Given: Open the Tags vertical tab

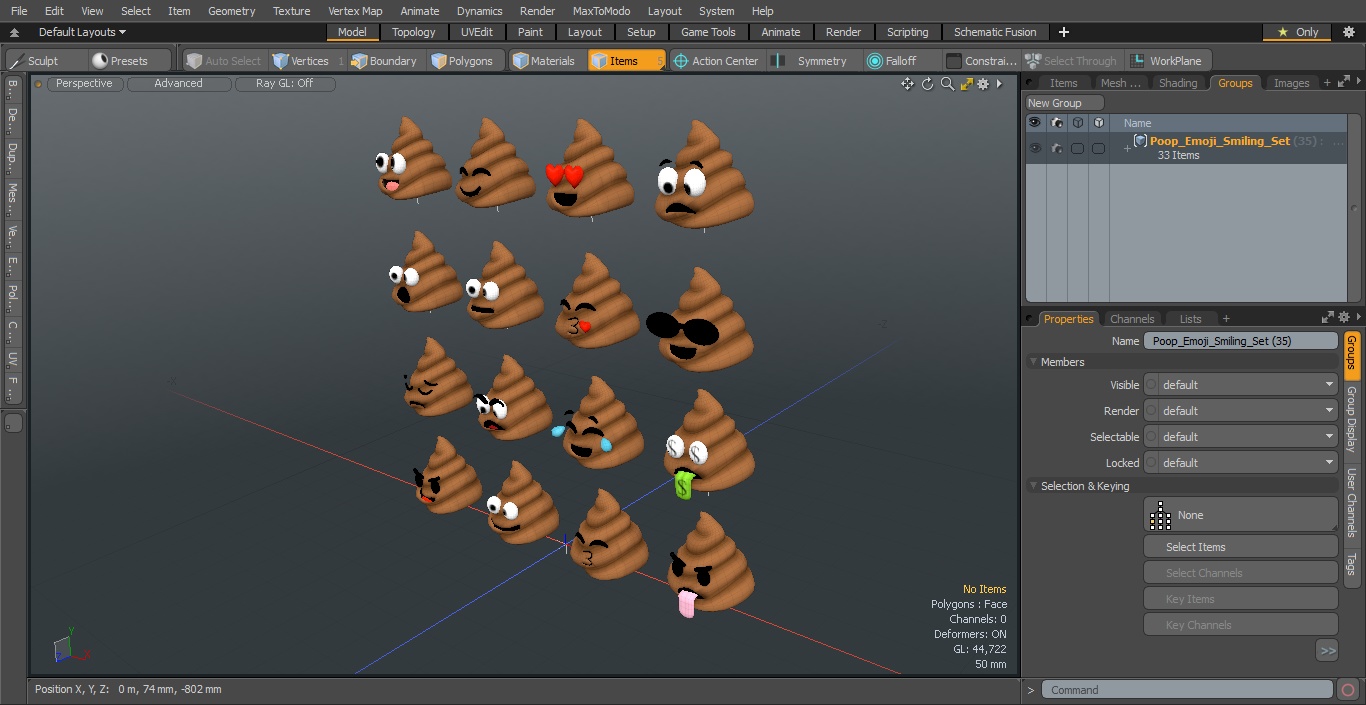Looking at the screenshot, I should click(x=1352, y=565).
